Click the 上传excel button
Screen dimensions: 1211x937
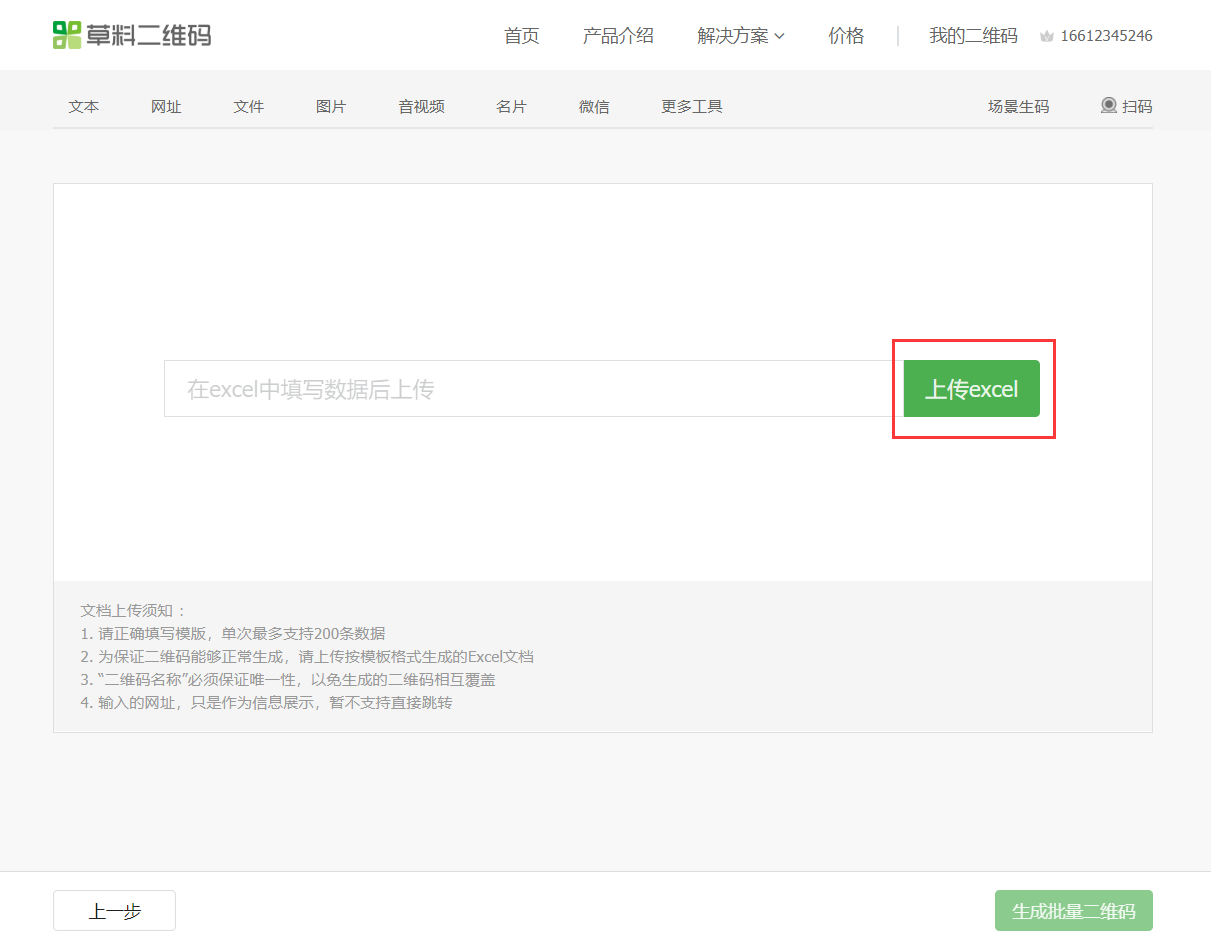971,389
